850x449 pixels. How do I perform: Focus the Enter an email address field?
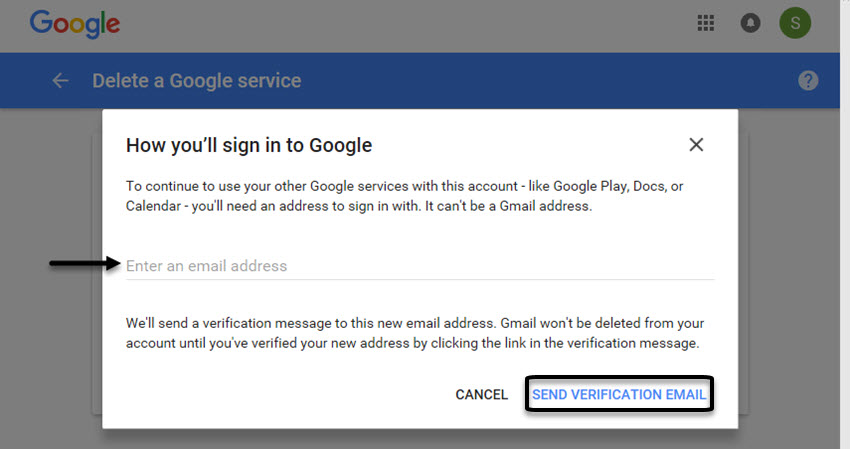tap(420, 266)
